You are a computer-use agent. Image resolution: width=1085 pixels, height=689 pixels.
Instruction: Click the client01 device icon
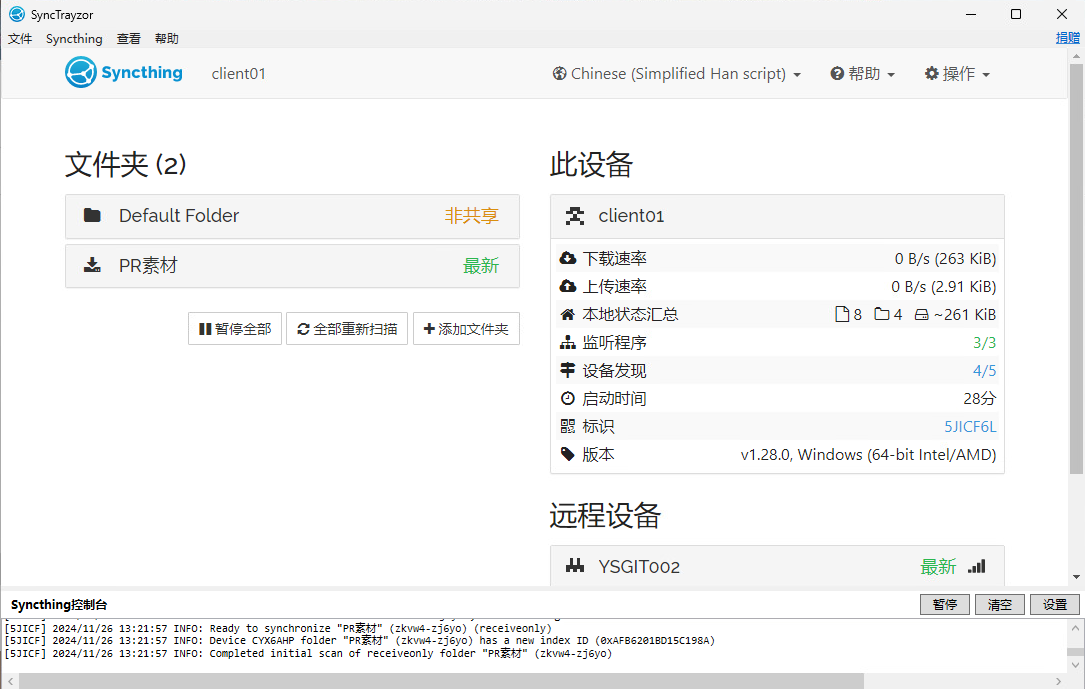pyautogui.click(x=574, y=216)
